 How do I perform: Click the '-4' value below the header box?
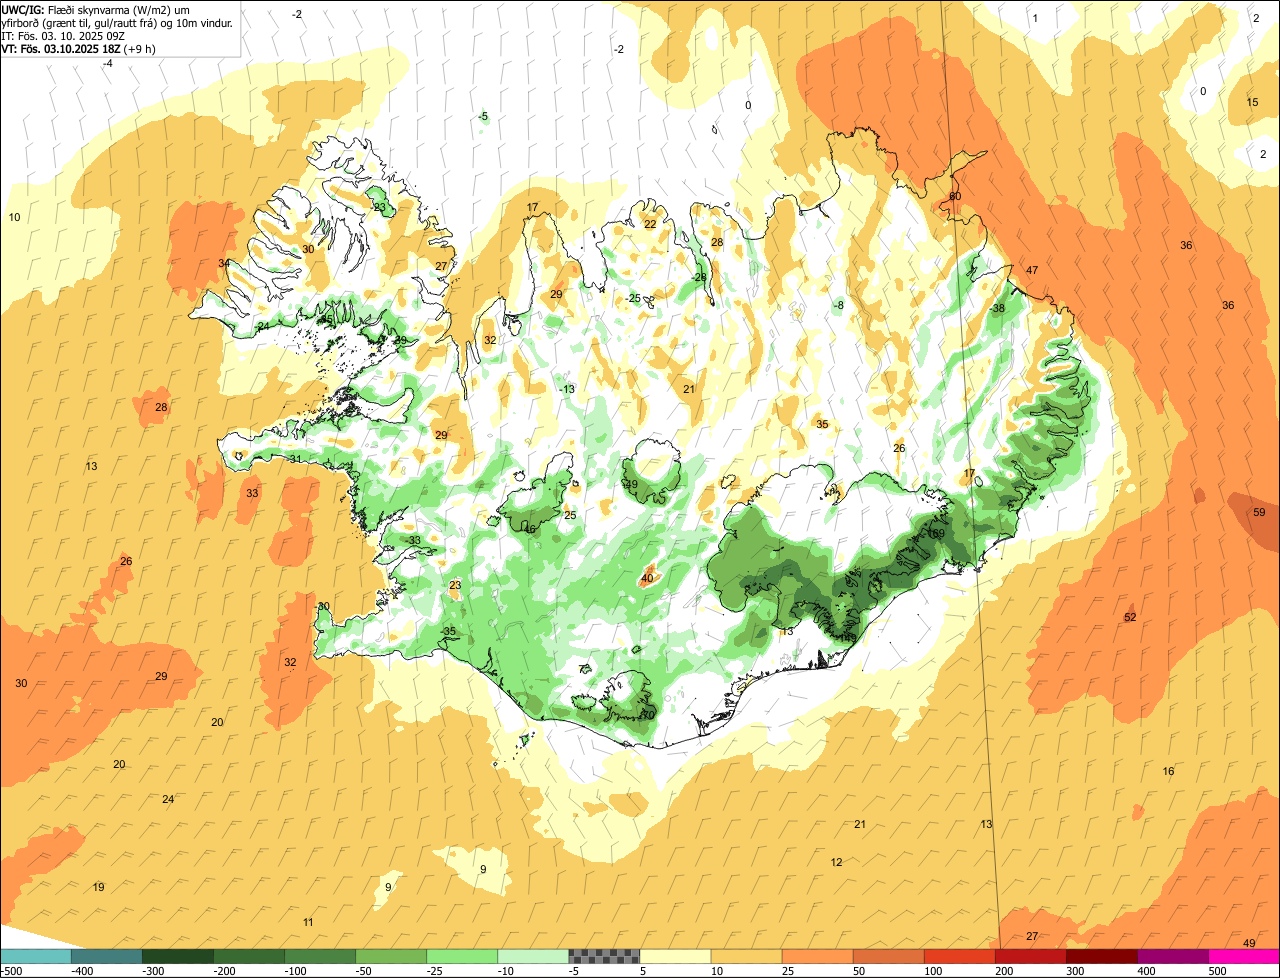pyautogui.click(x=107, y=63)
